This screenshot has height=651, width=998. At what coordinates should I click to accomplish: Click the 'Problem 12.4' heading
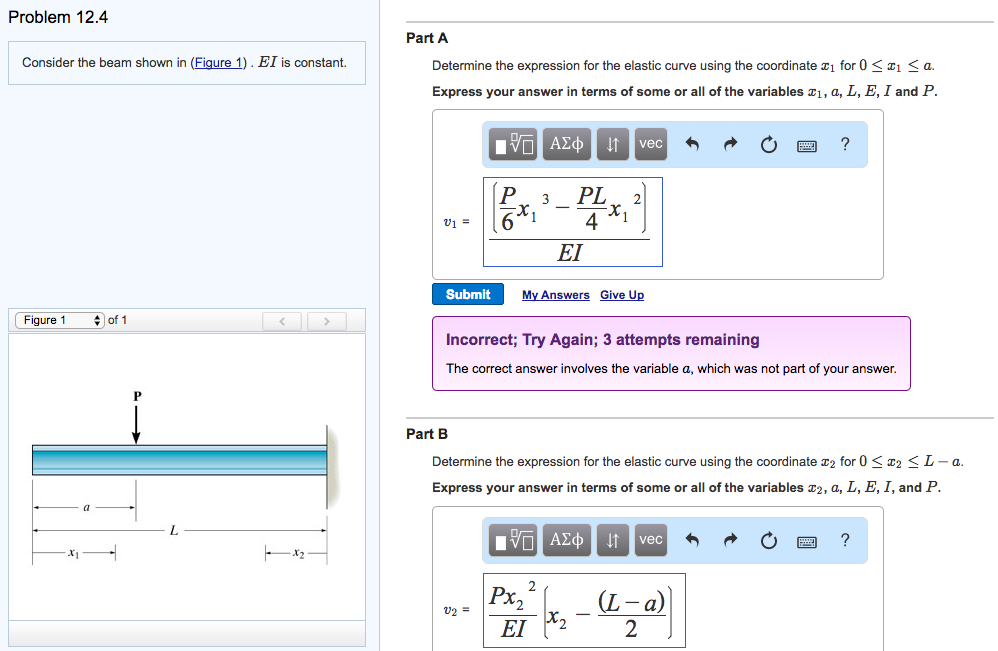pyautogui.click(x=58, y=17)
